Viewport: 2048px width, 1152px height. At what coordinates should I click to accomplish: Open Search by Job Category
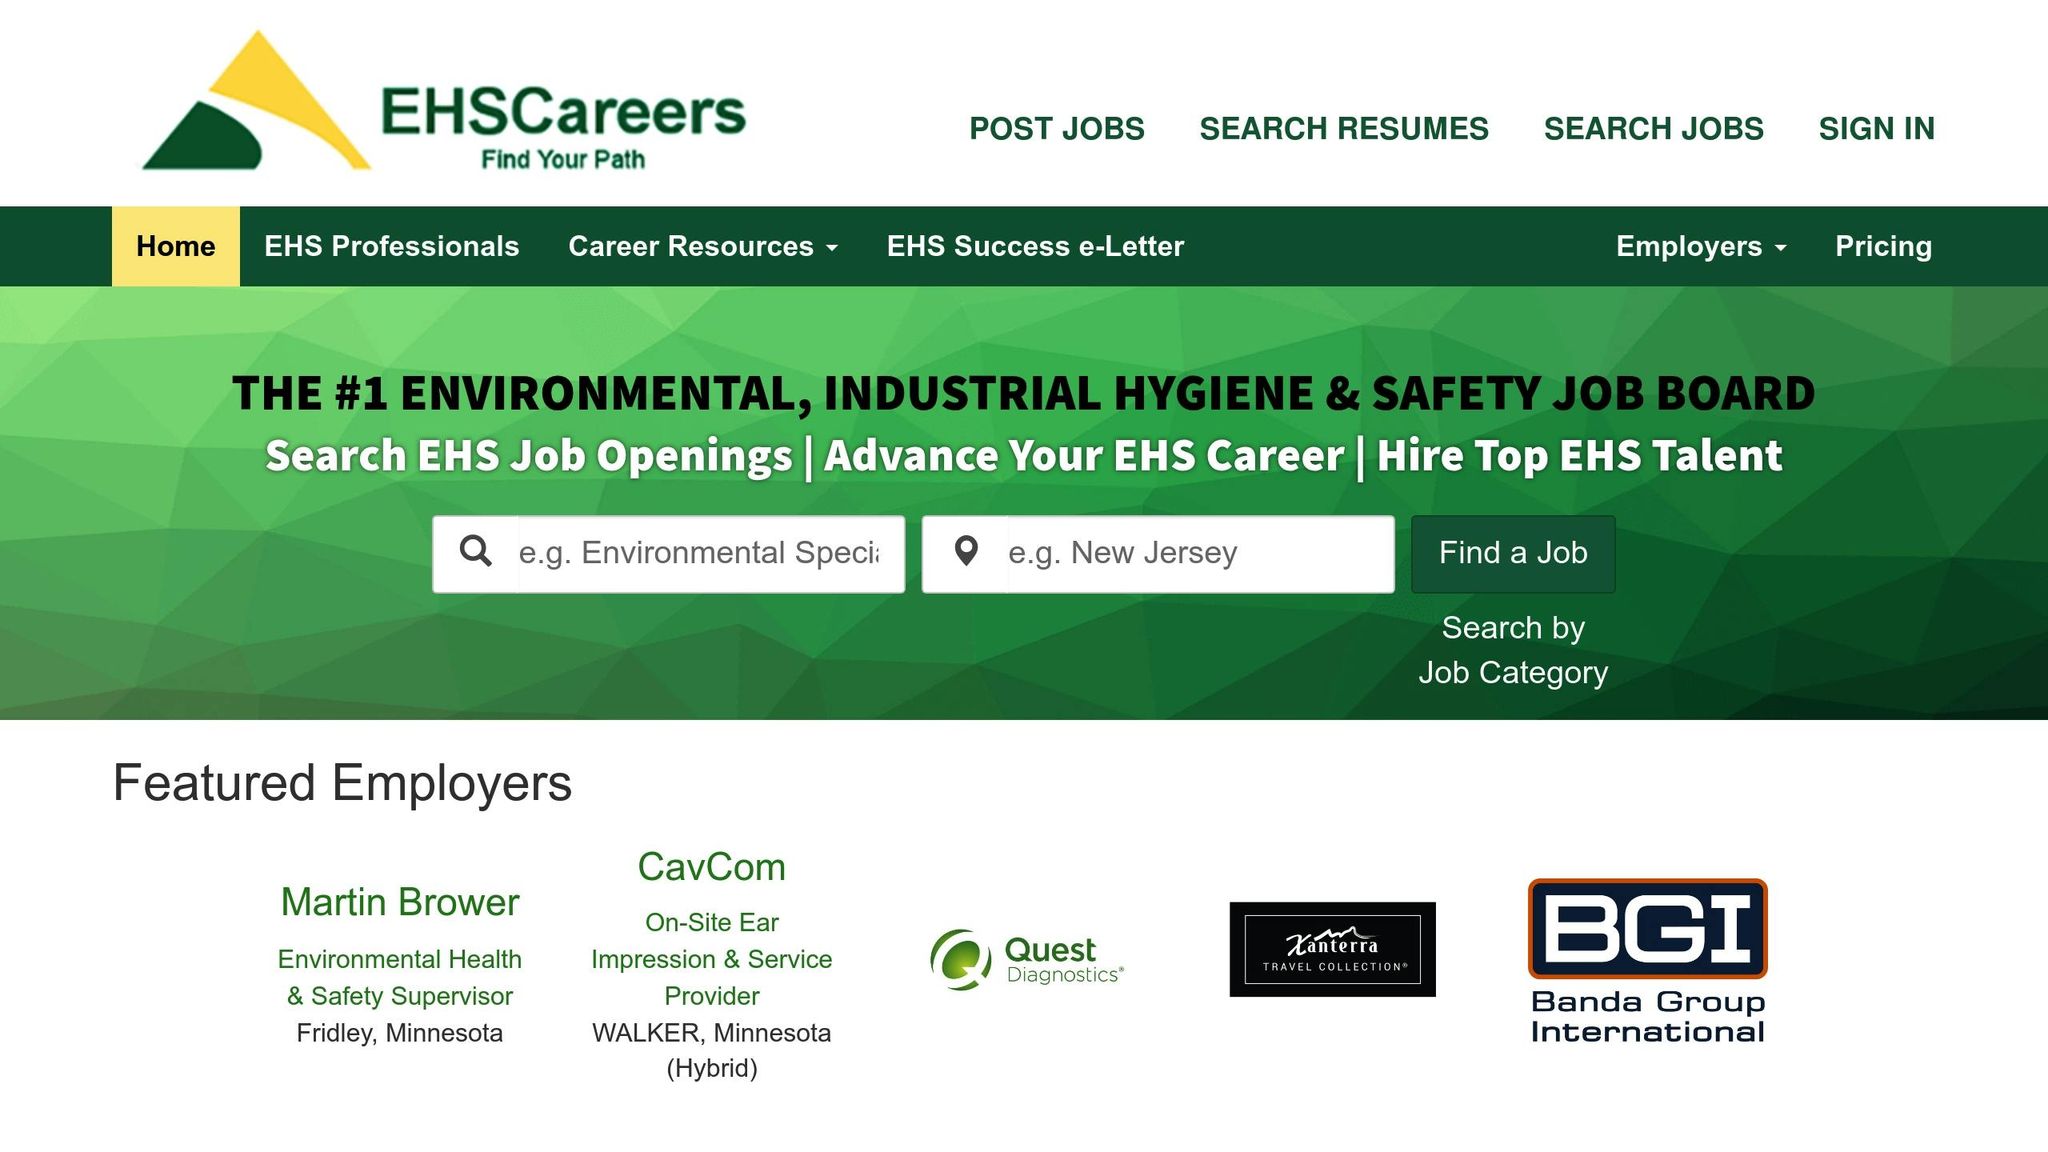tap(1513, 649)
